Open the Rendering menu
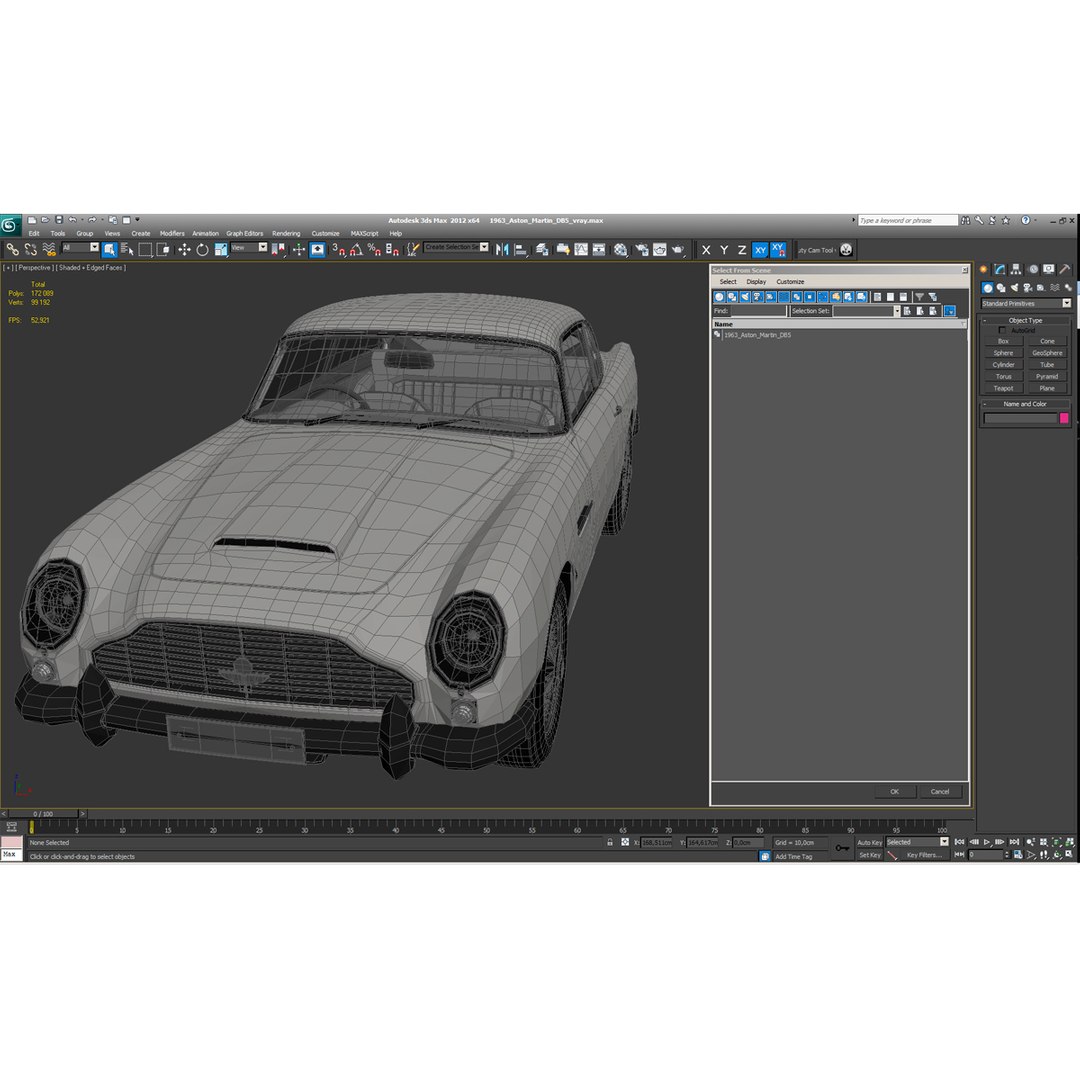The height and width of the screenshot is (1080, 1080). pyautogui.click(x=286, y=233)
